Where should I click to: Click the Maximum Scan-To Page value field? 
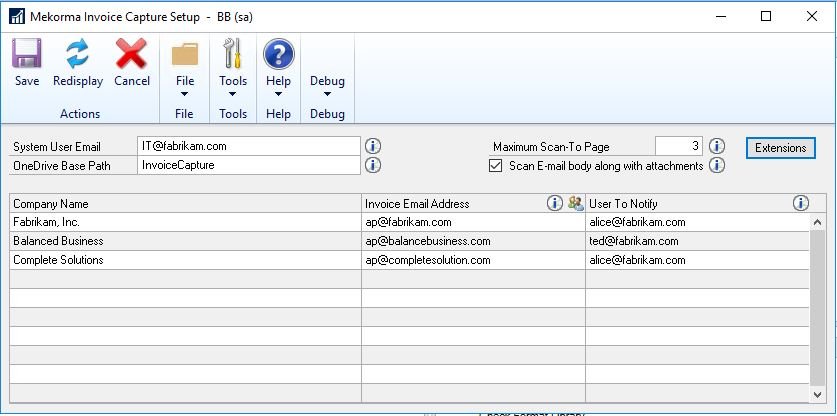coord(678,146)
